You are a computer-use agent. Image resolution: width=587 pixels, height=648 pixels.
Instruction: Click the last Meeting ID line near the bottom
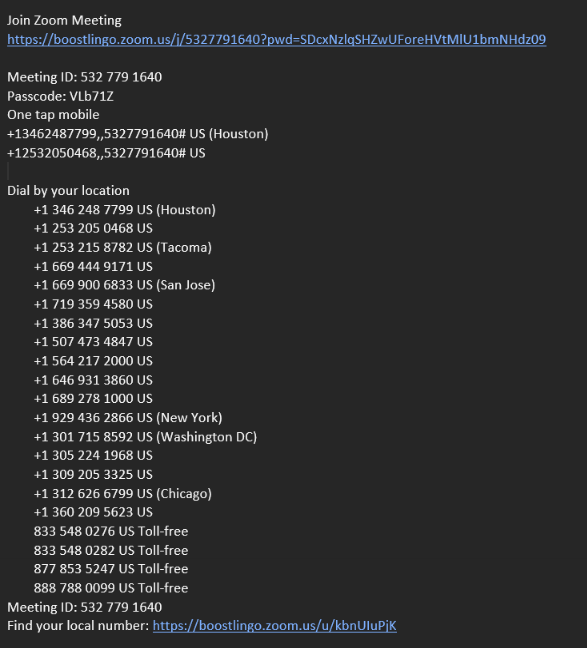84,607
